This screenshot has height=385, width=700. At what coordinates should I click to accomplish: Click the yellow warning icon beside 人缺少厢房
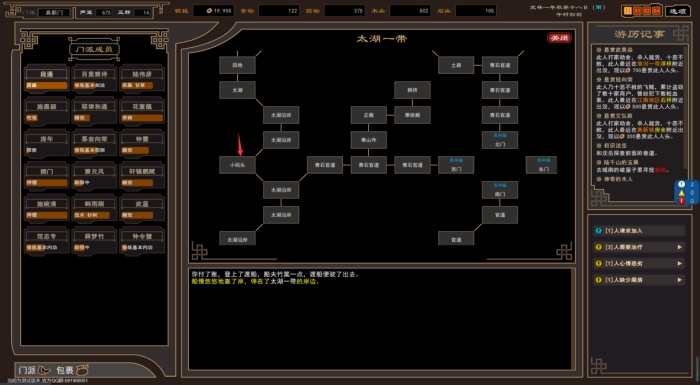(599, 280)
